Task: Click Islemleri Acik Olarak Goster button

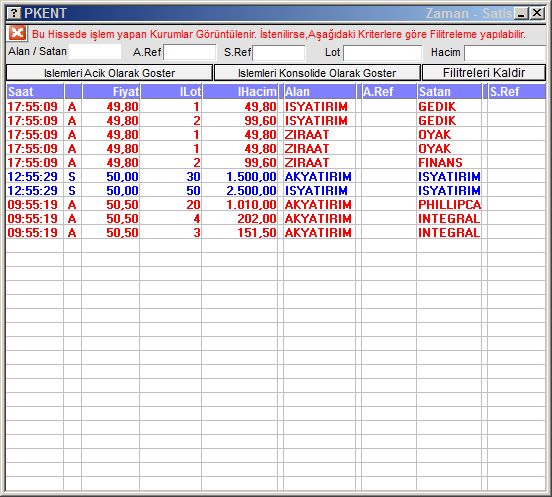Action: coord(109,73)
